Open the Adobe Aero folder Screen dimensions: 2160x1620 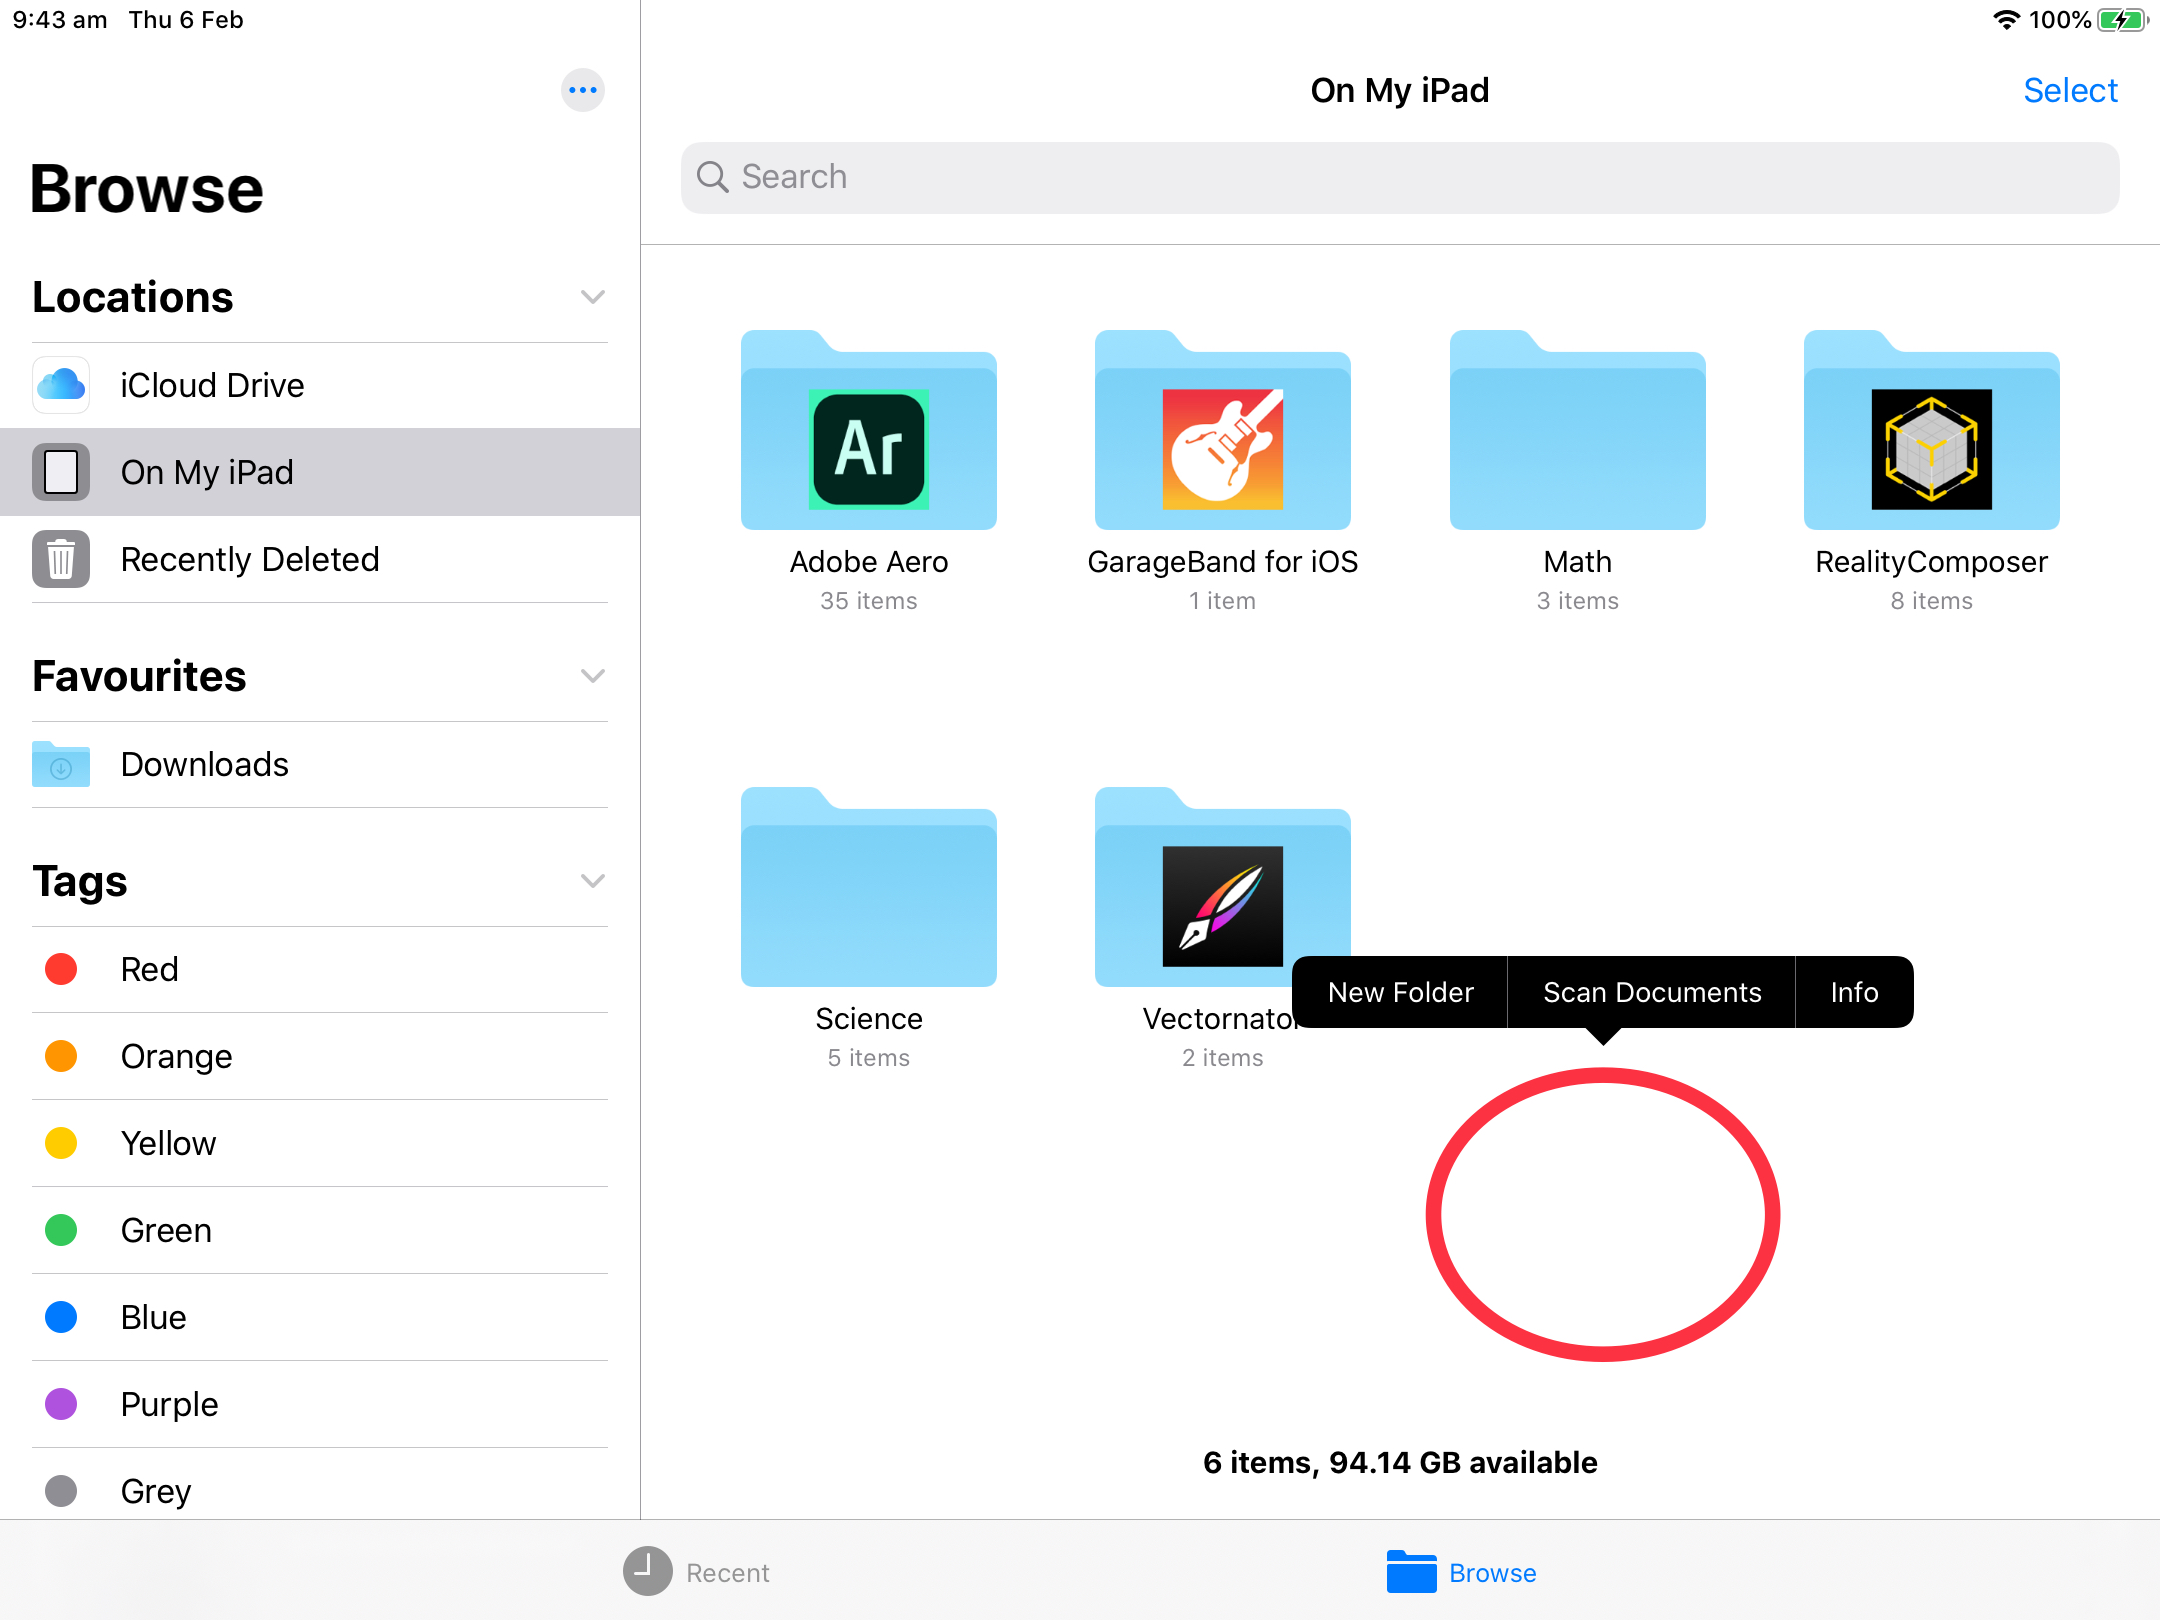[869, 430]
